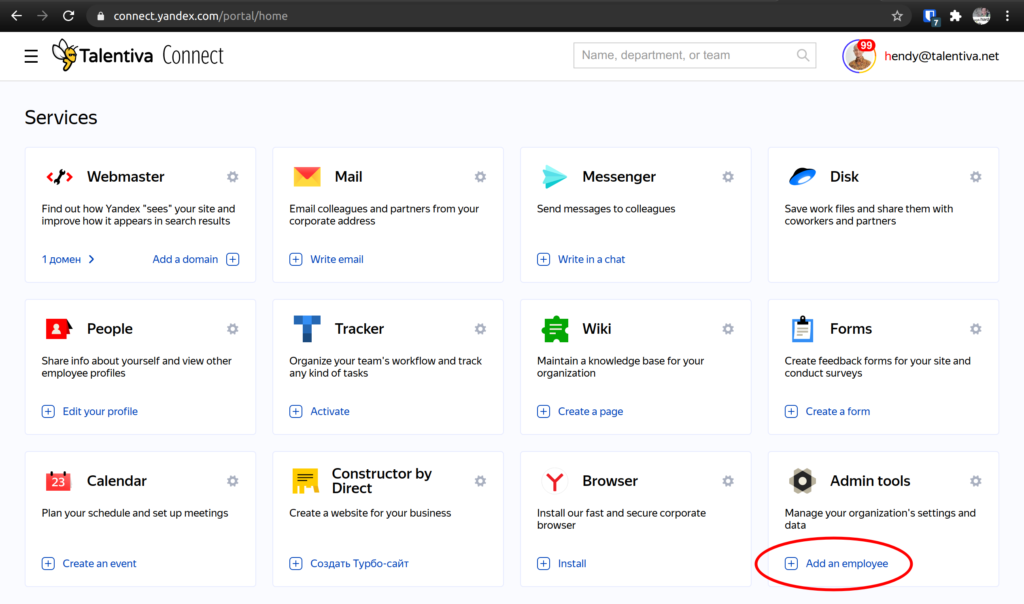Click Создать Турбо-сайт link
This screenshot has width=1024, height=604.
click(359, 564)
